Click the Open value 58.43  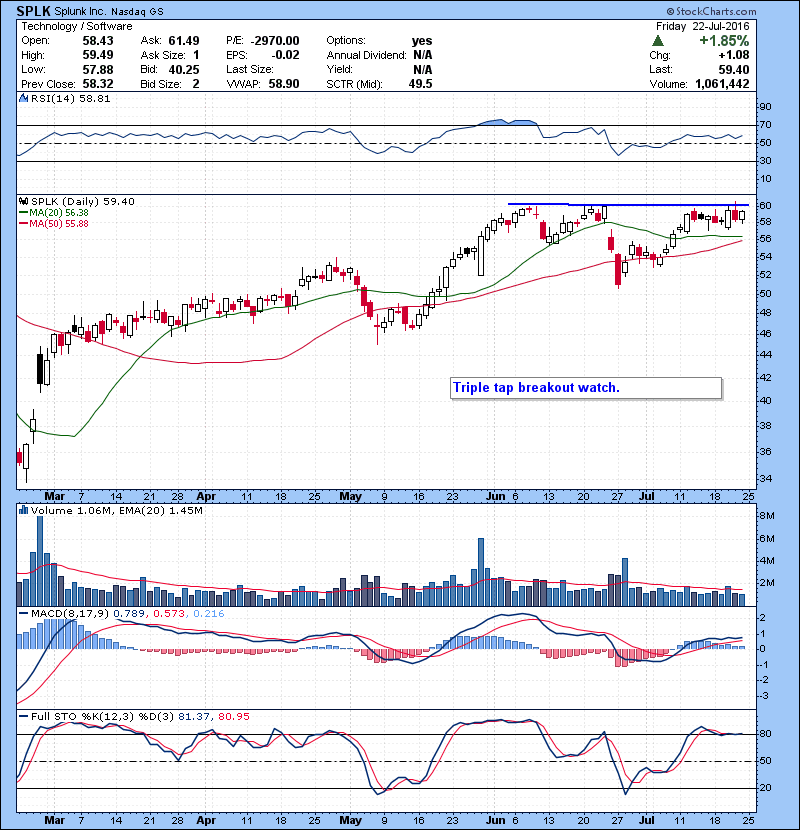(x=98, y=41)
